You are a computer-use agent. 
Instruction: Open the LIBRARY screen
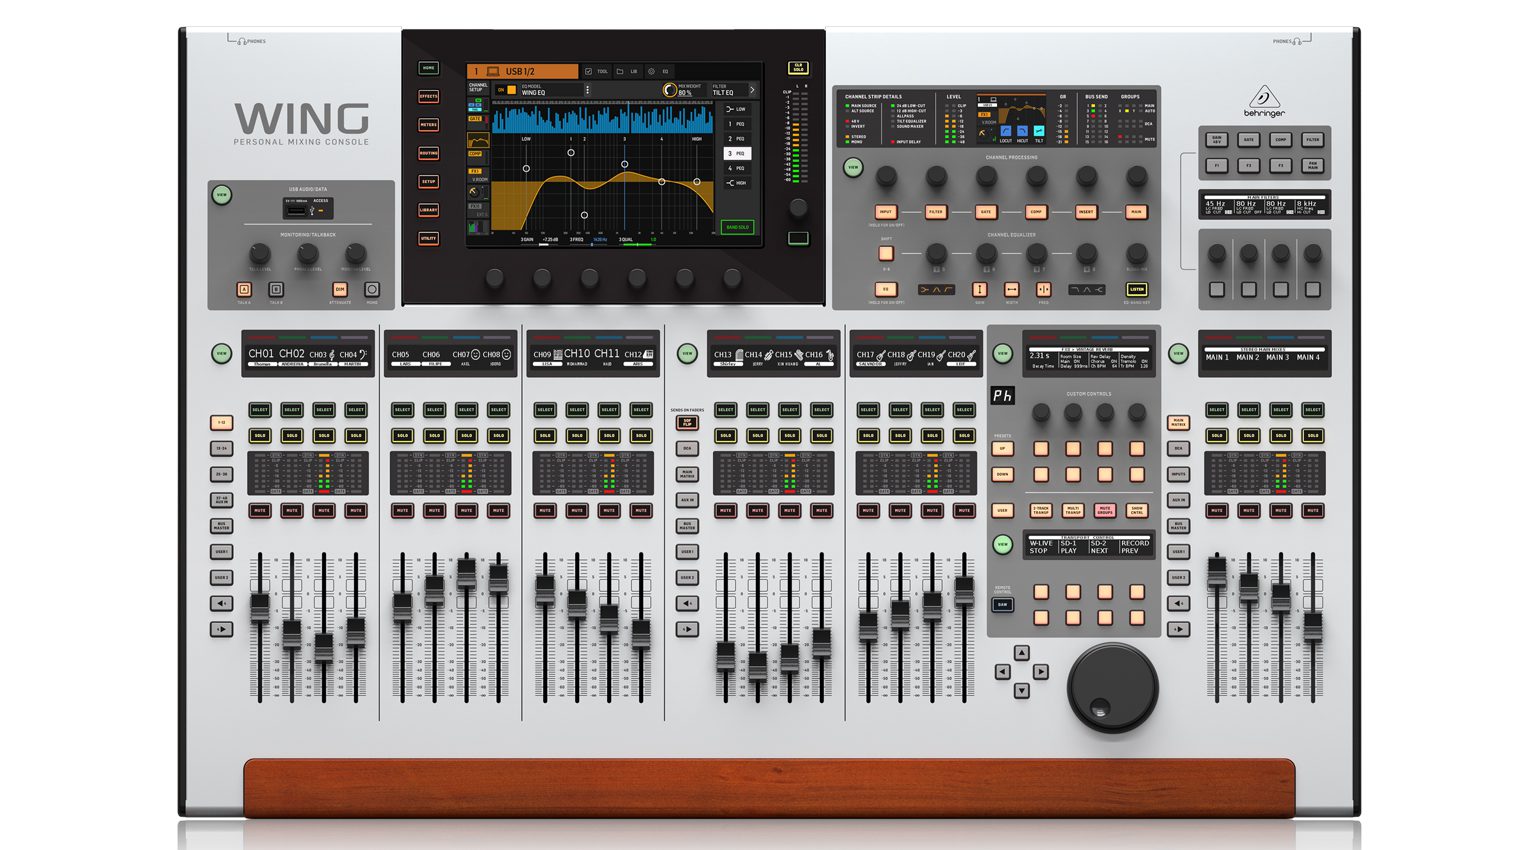[428, 210]
